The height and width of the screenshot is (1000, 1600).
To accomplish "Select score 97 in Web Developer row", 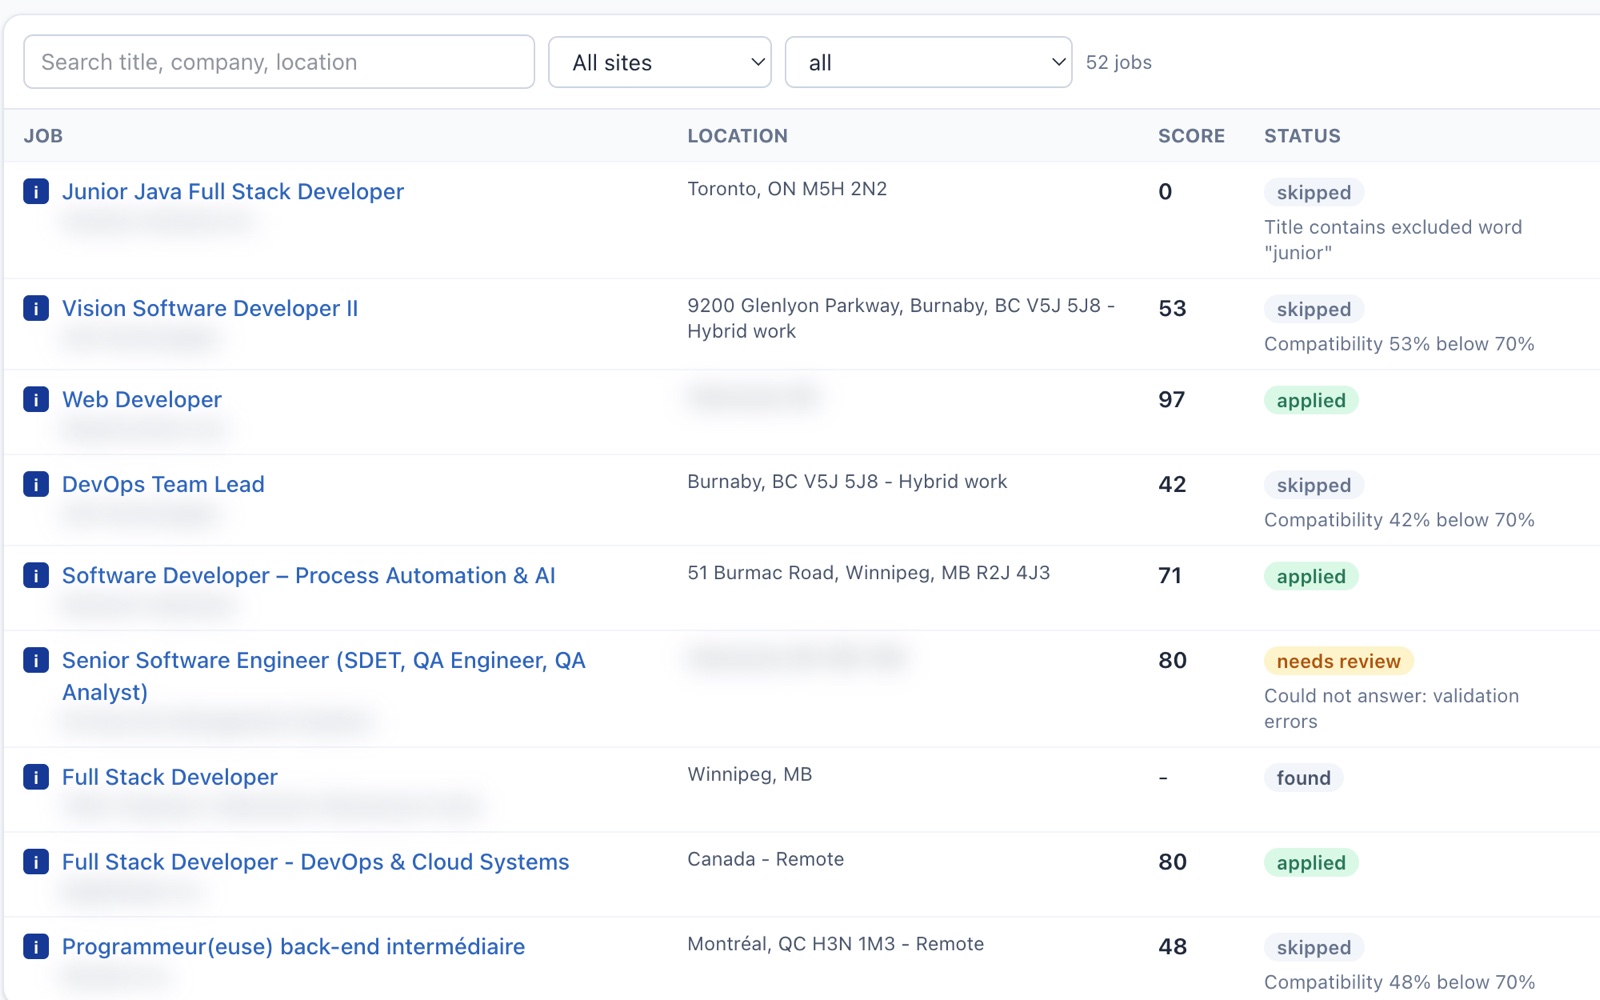I will coord(1172,399).
